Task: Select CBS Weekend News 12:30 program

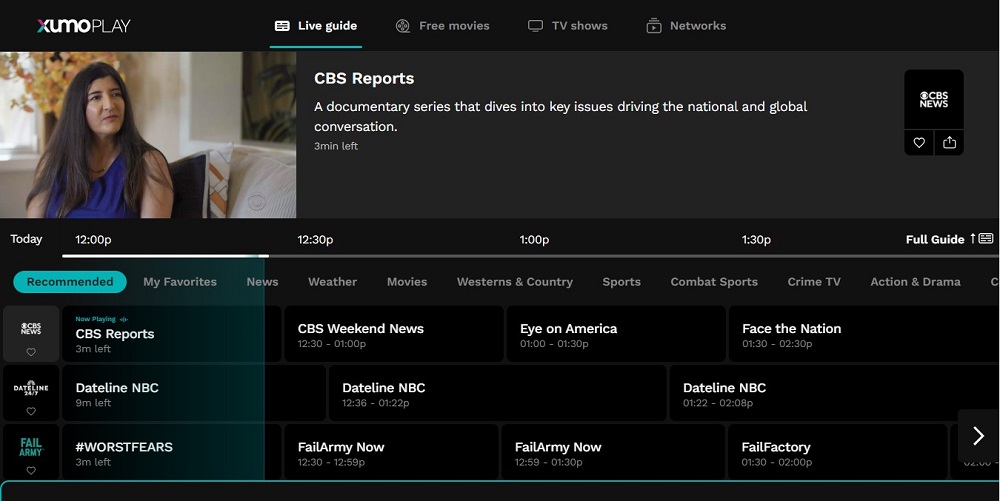Action: click(393, 334)
